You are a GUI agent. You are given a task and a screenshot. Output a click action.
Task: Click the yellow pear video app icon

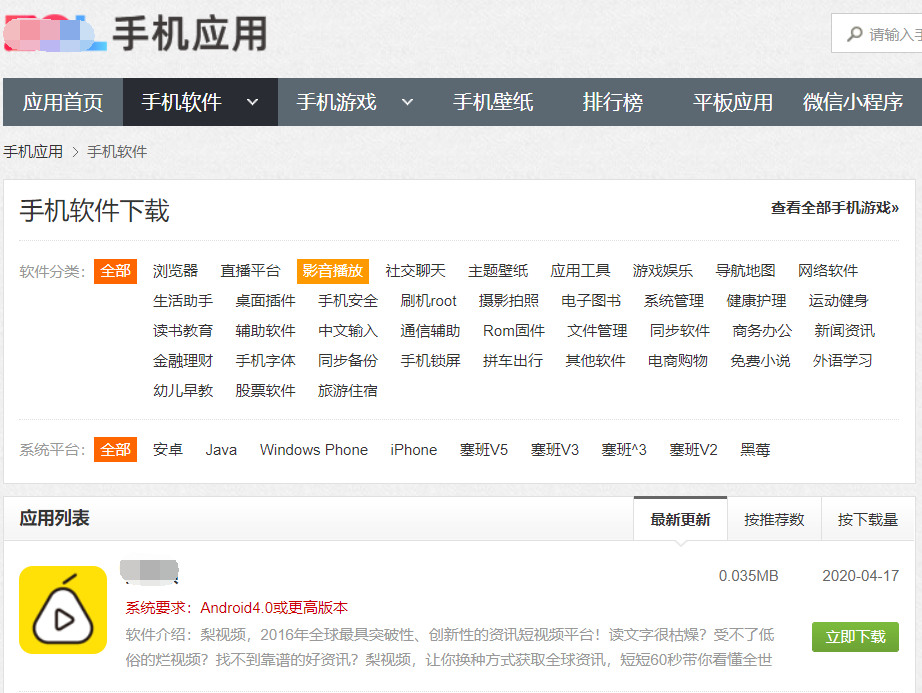63,609
